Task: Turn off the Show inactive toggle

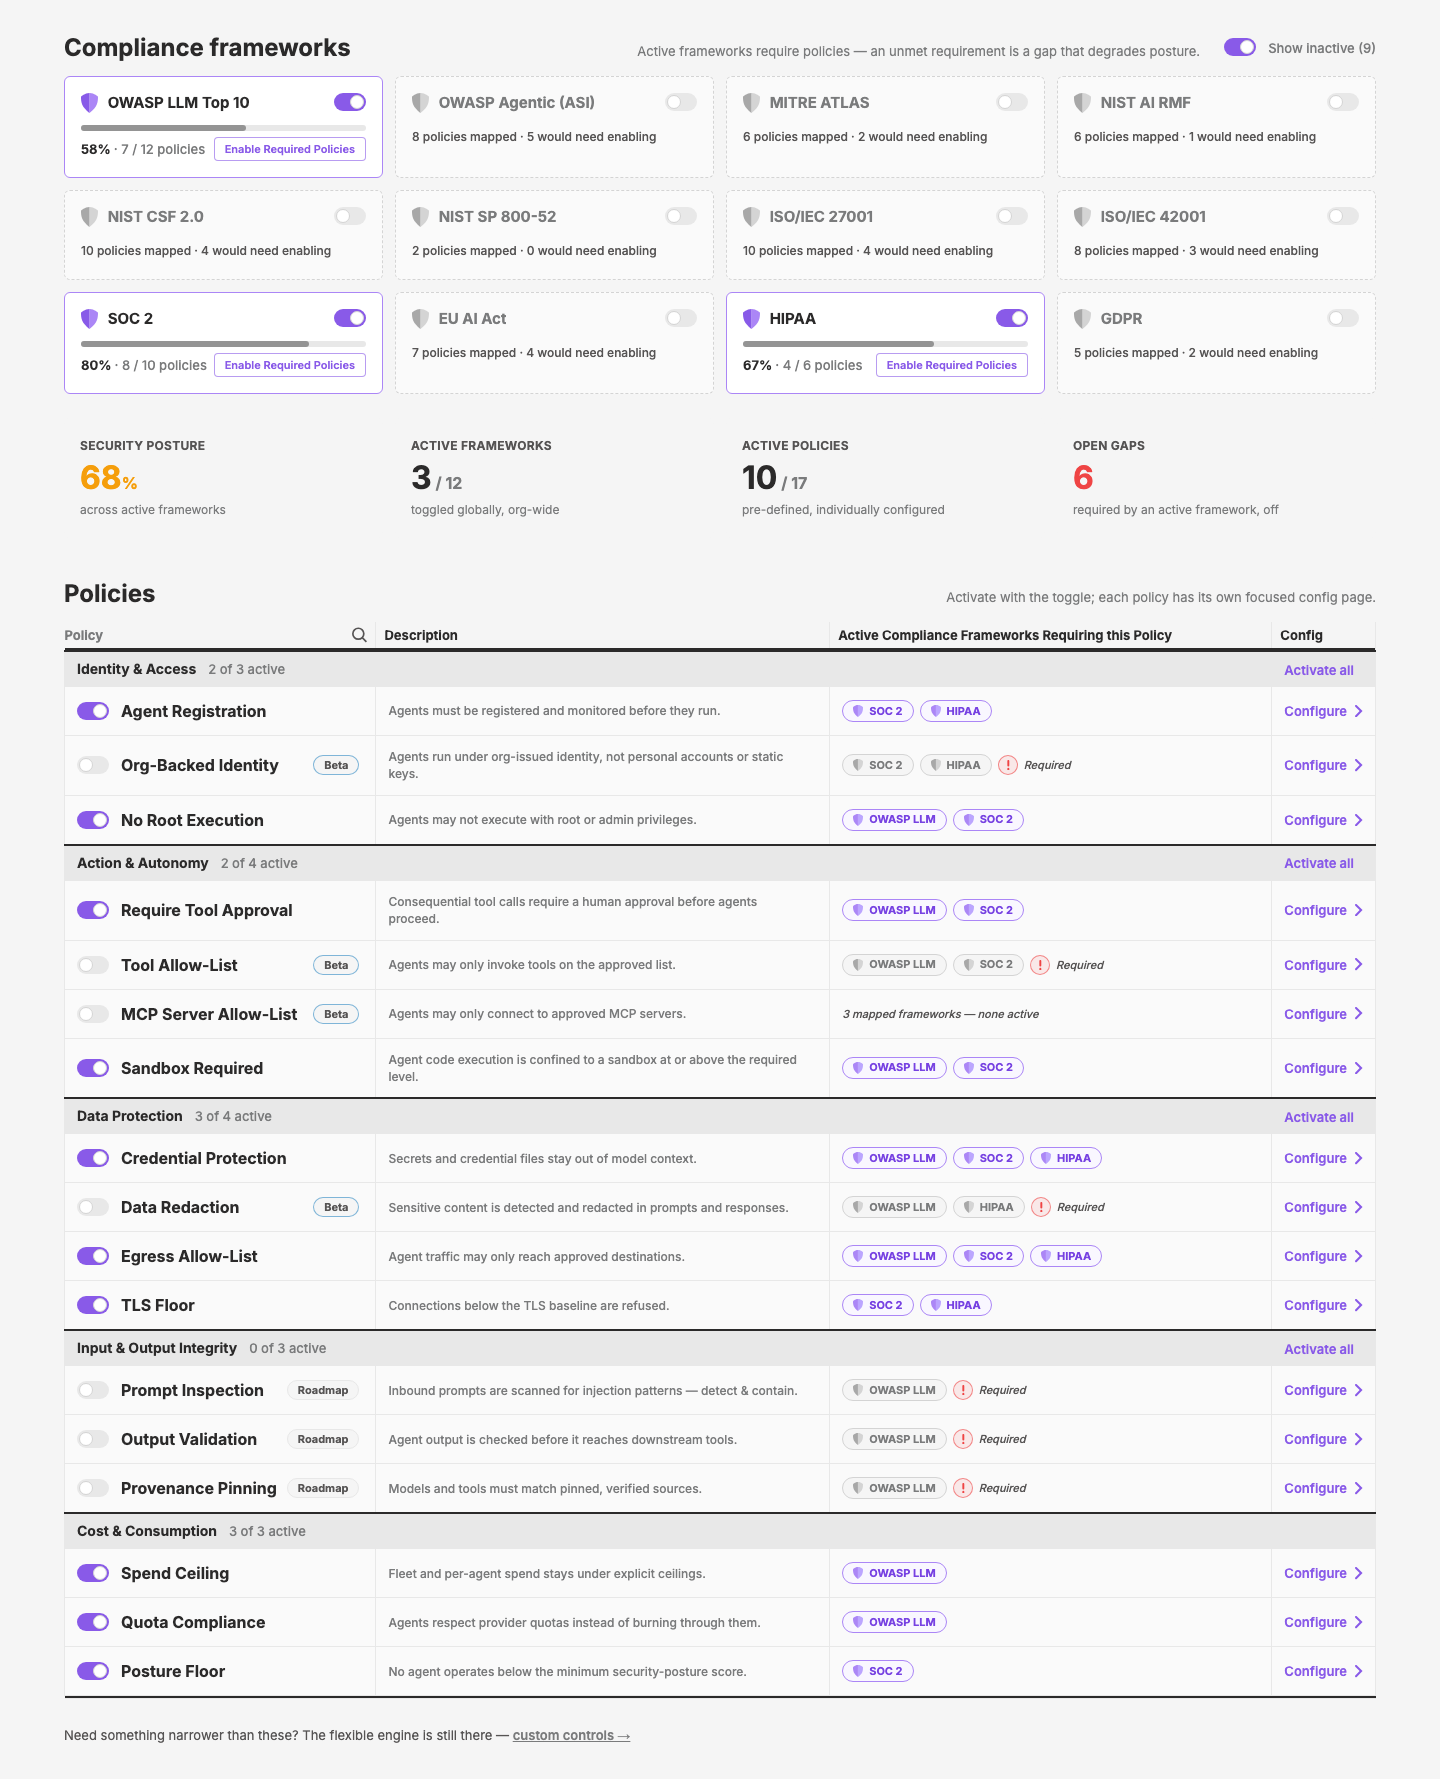Action: click(1240, 48)
